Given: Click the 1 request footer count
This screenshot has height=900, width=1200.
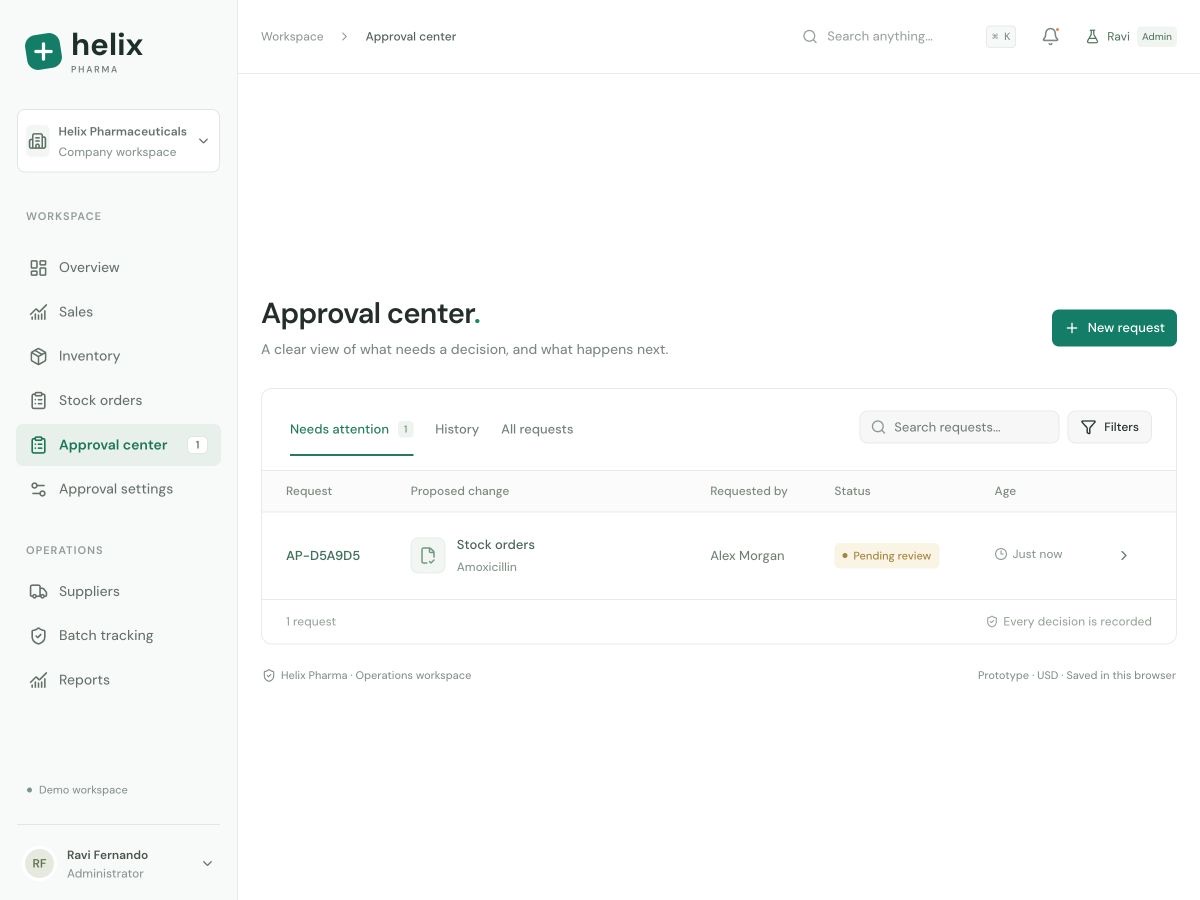Looking at the screenshot, I should (x=311, y=622).
